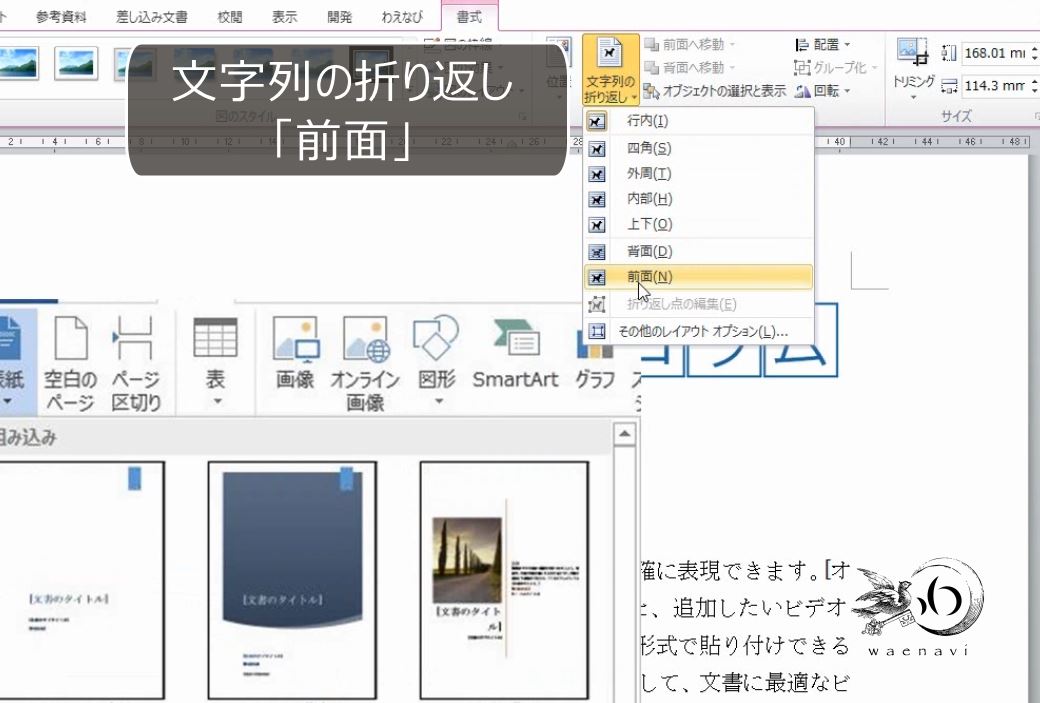
Task: Choose 前面(N) in front of text
Action: coord(698,277)
